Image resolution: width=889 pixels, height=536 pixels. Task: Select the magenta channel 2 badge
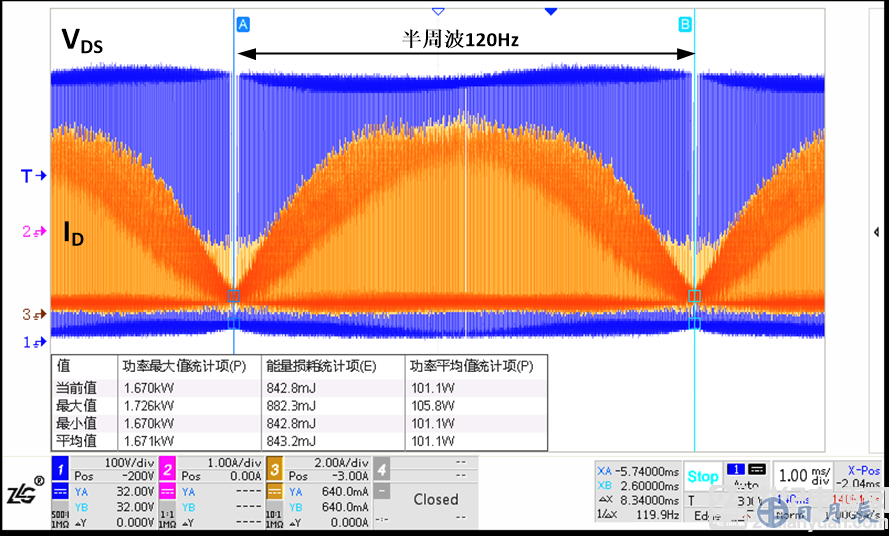click(167, 470)
